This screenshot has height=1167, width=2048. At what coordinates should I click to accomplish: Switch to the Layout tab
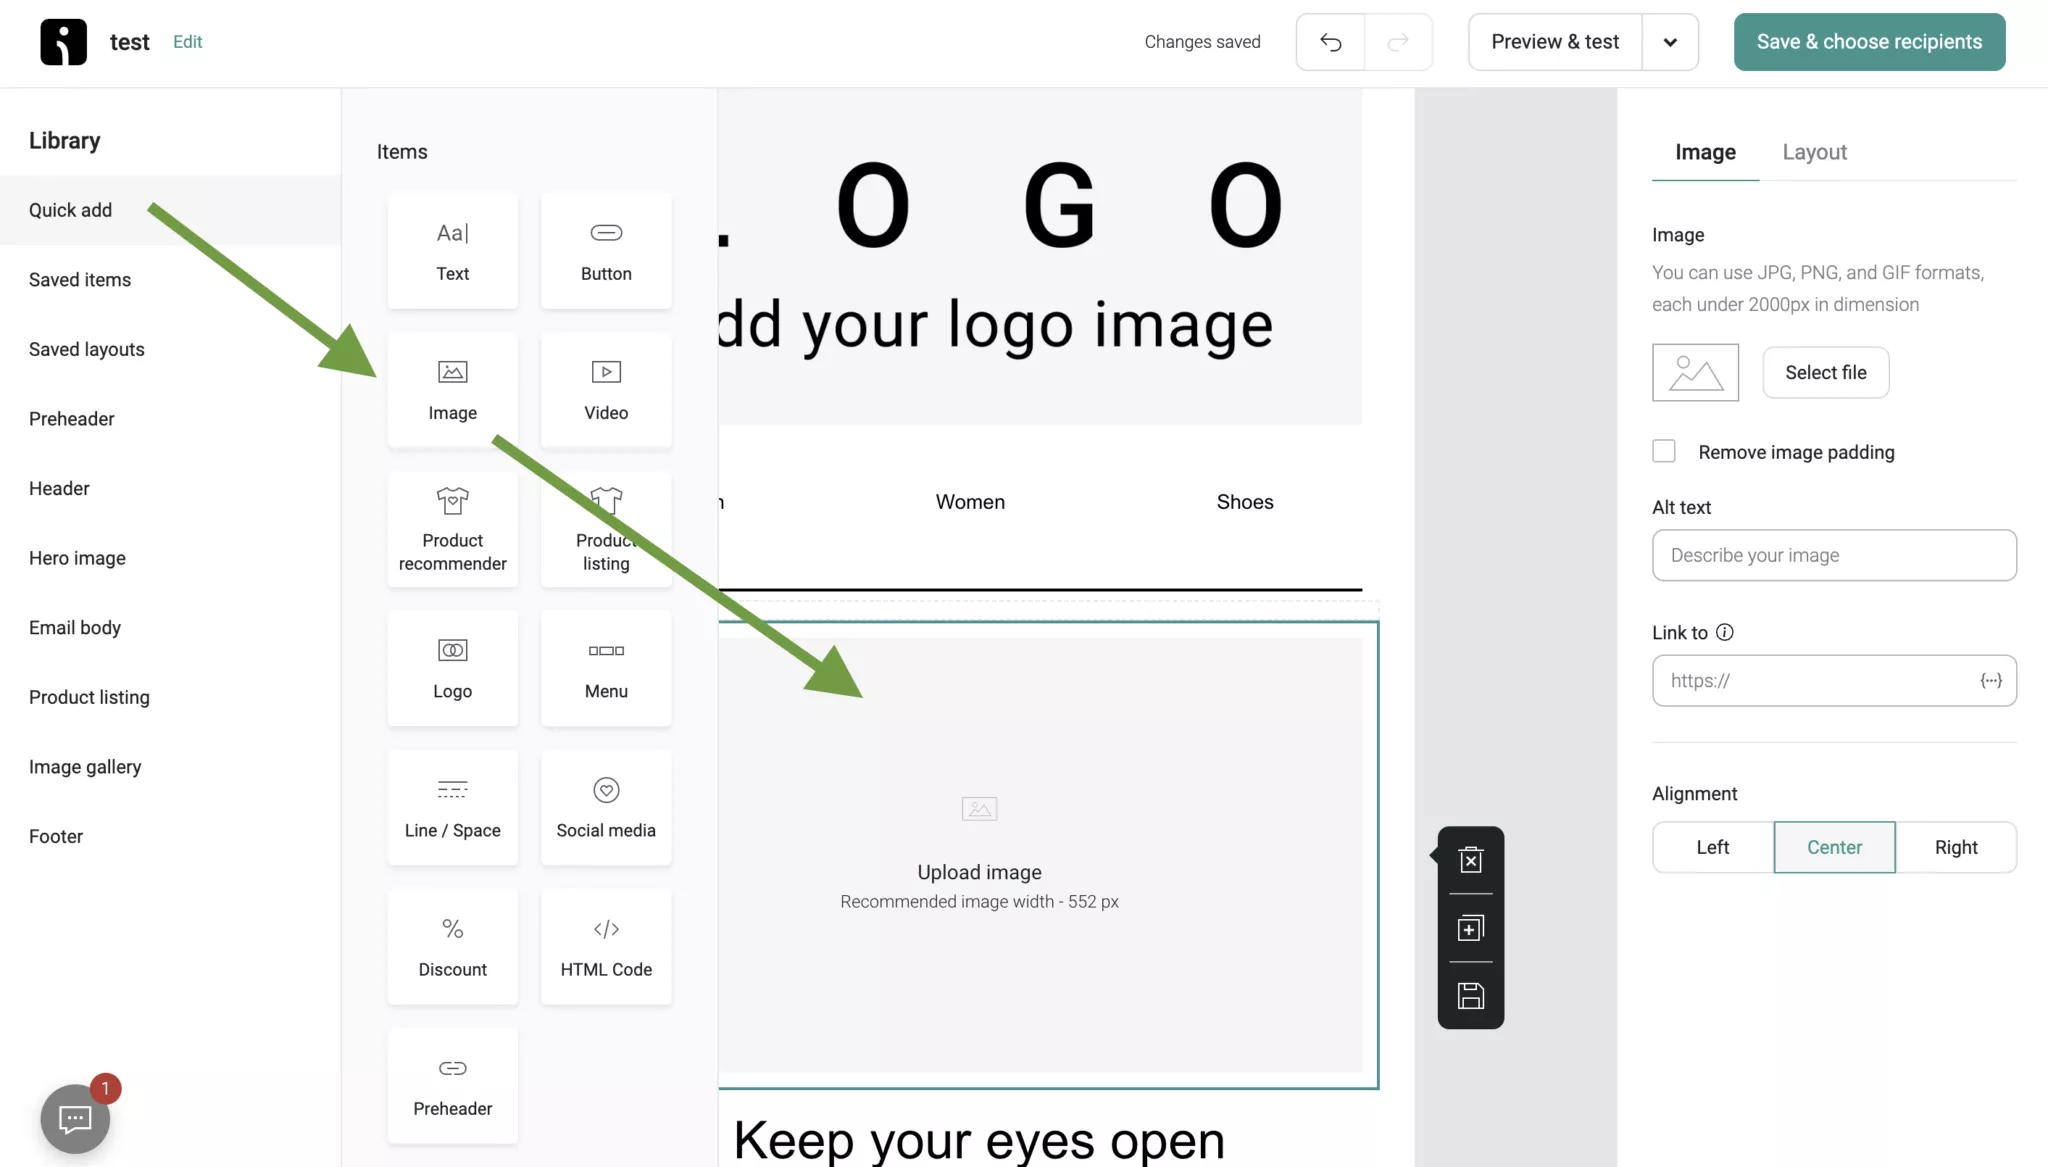click(1814, 152)
